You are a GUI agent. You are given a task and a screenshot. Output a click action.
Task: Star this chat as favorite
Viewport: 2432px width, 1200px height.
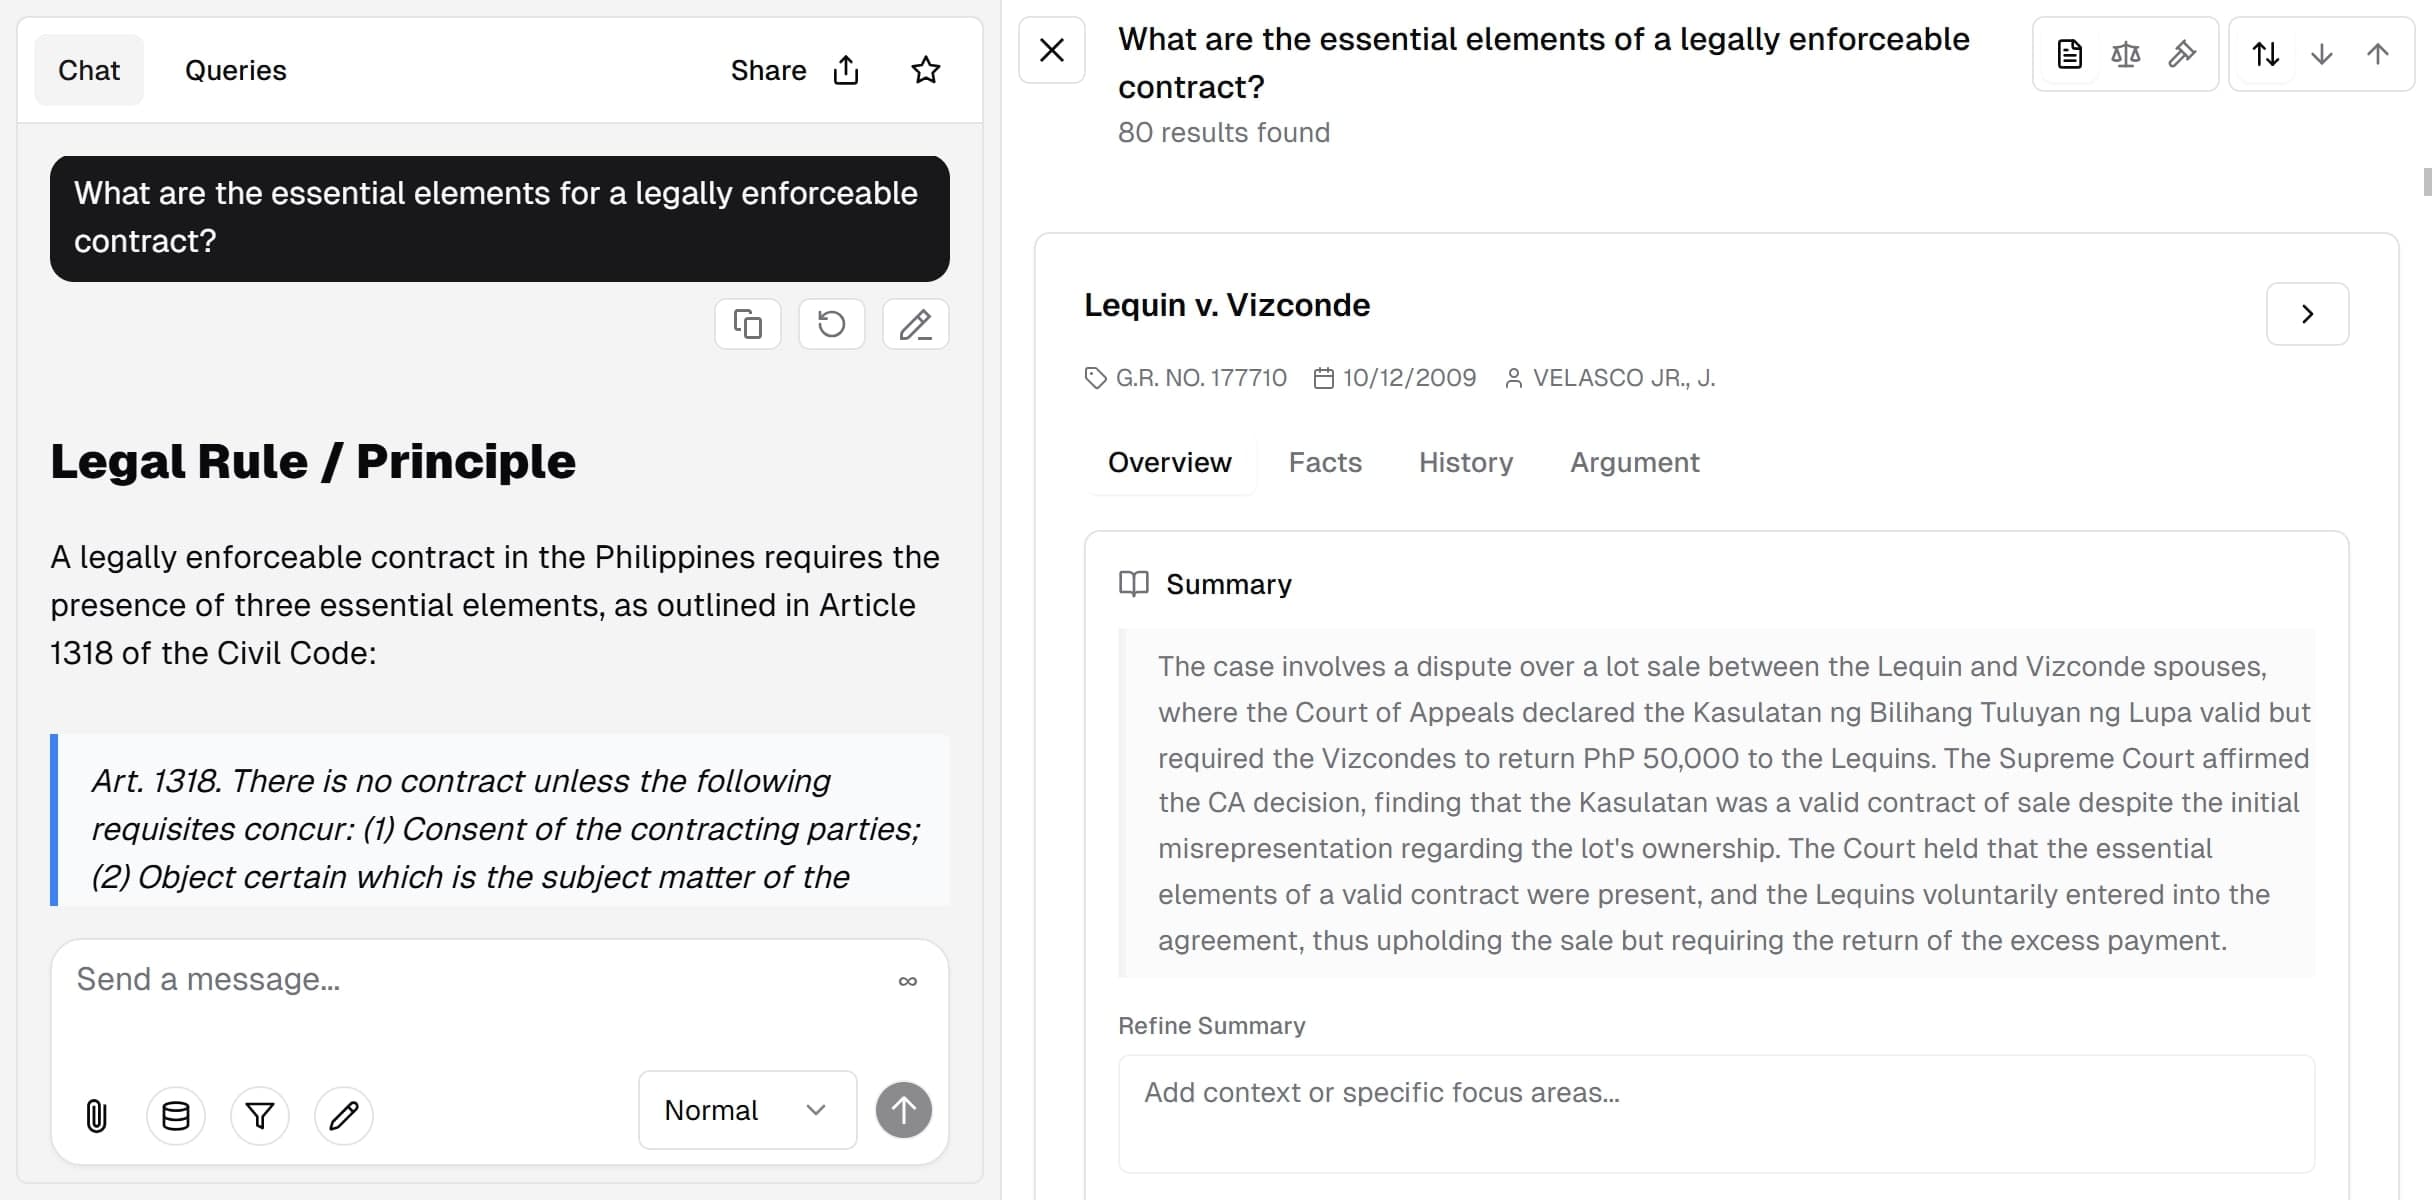click(926, 70)
